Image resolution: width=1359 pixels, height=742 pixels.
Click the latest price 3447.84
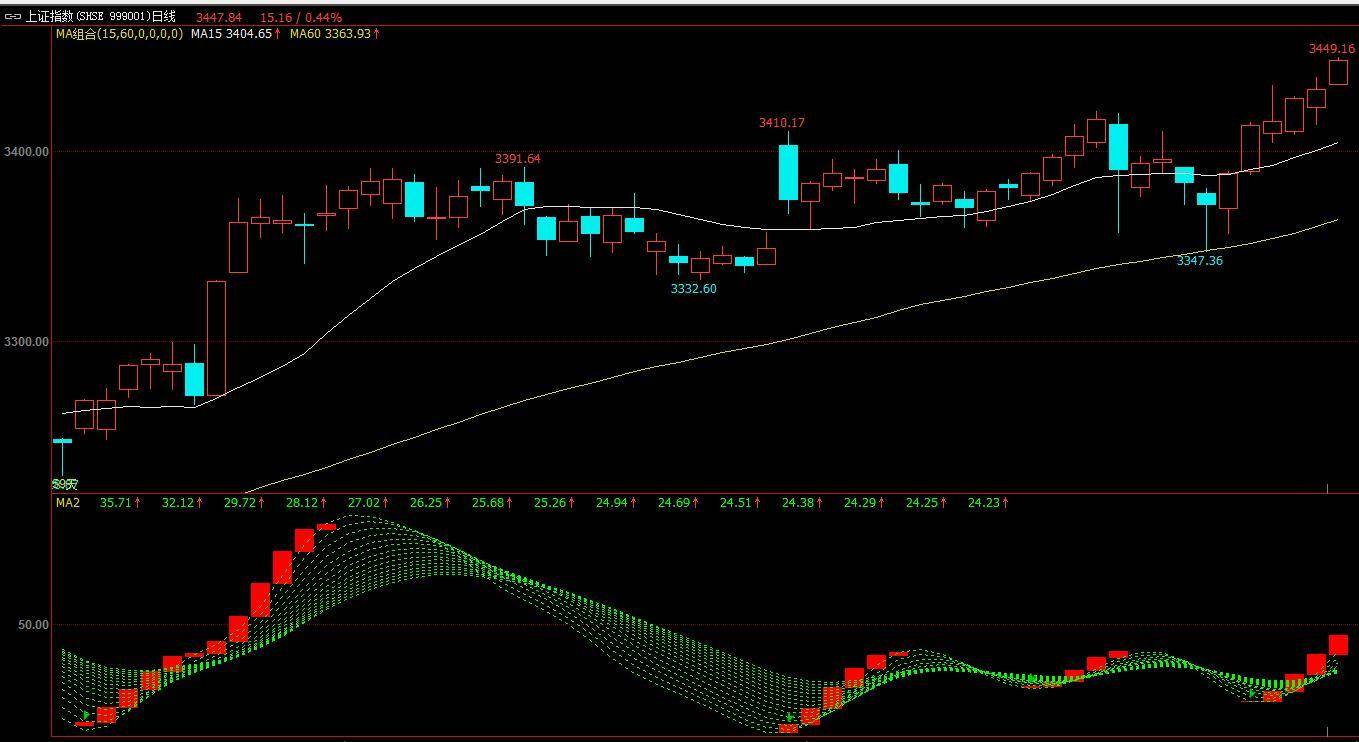[219, 17]
